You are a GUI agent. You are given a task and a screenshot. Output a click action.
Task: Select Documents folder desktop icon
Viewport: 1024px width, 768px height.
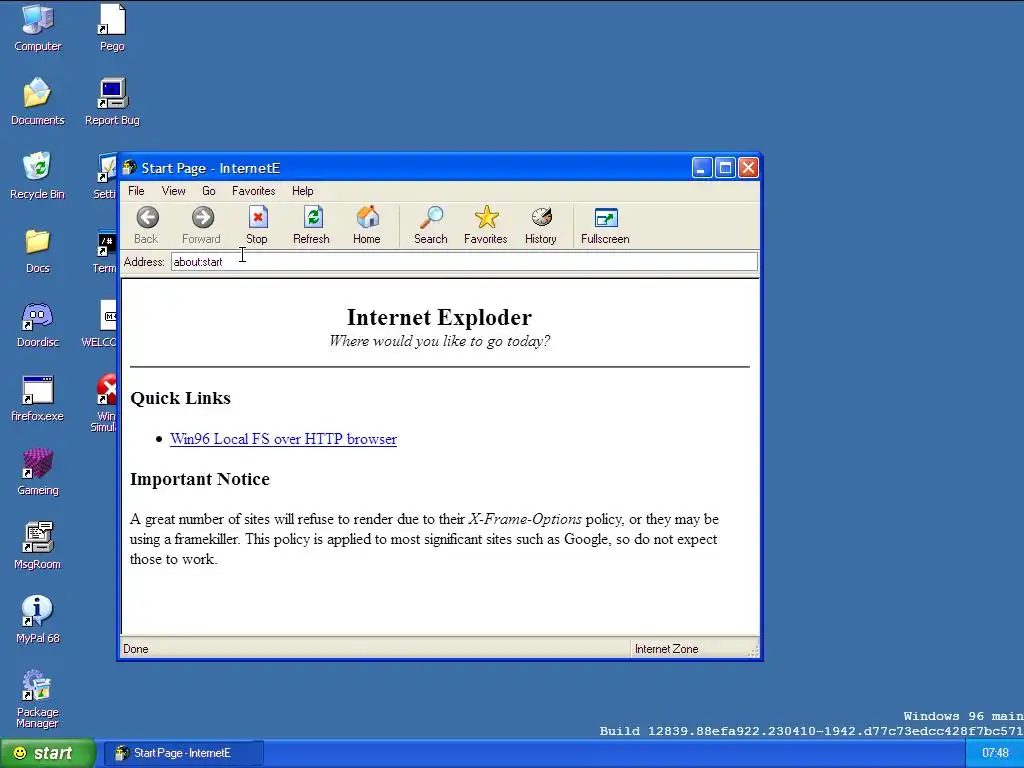(38, 102)
